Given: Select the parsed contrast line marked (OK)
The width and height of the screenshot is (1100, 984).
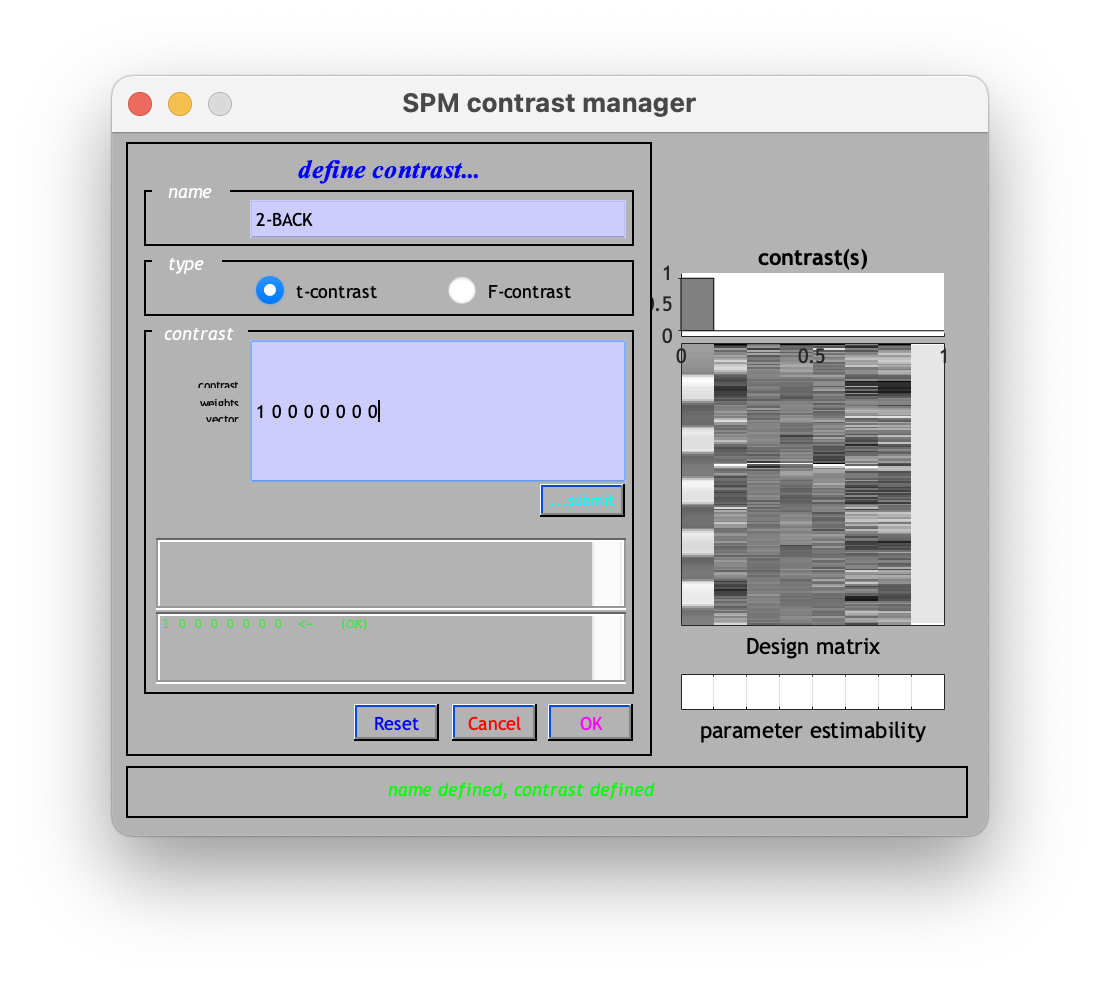Looking at the screenshot, I should [x=265, y=624].
